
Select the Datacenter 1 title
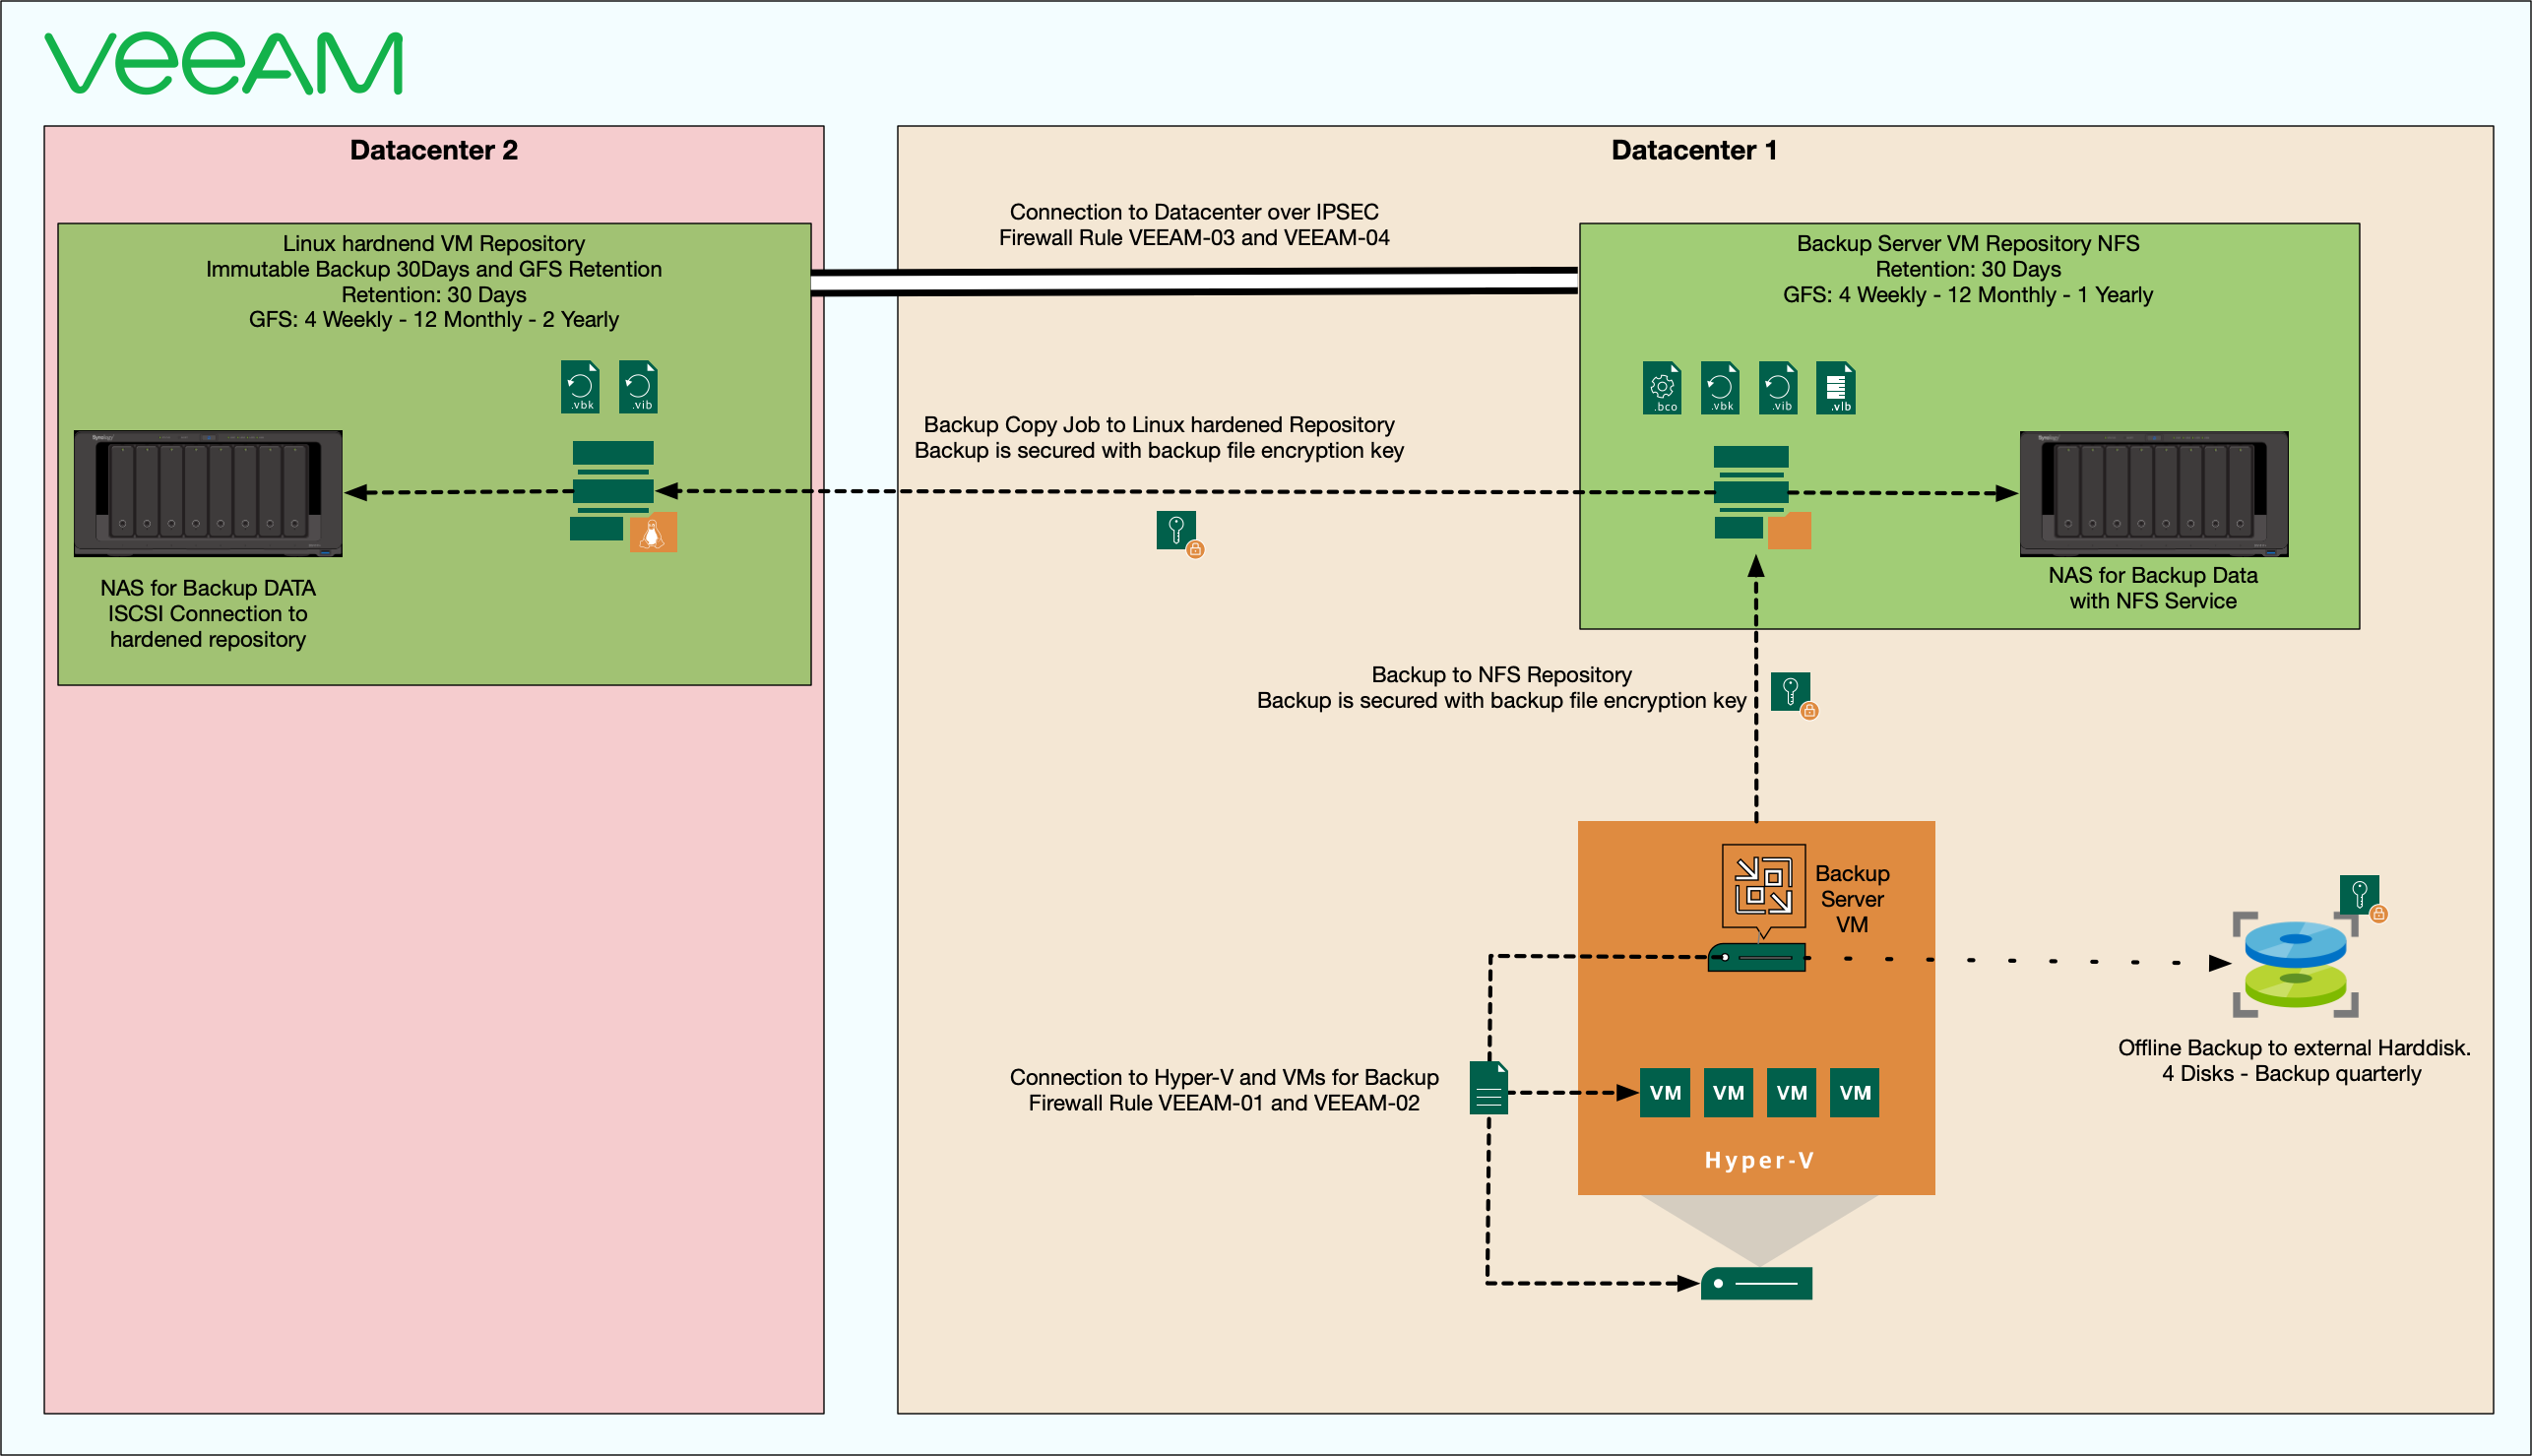click(1693, 150)
